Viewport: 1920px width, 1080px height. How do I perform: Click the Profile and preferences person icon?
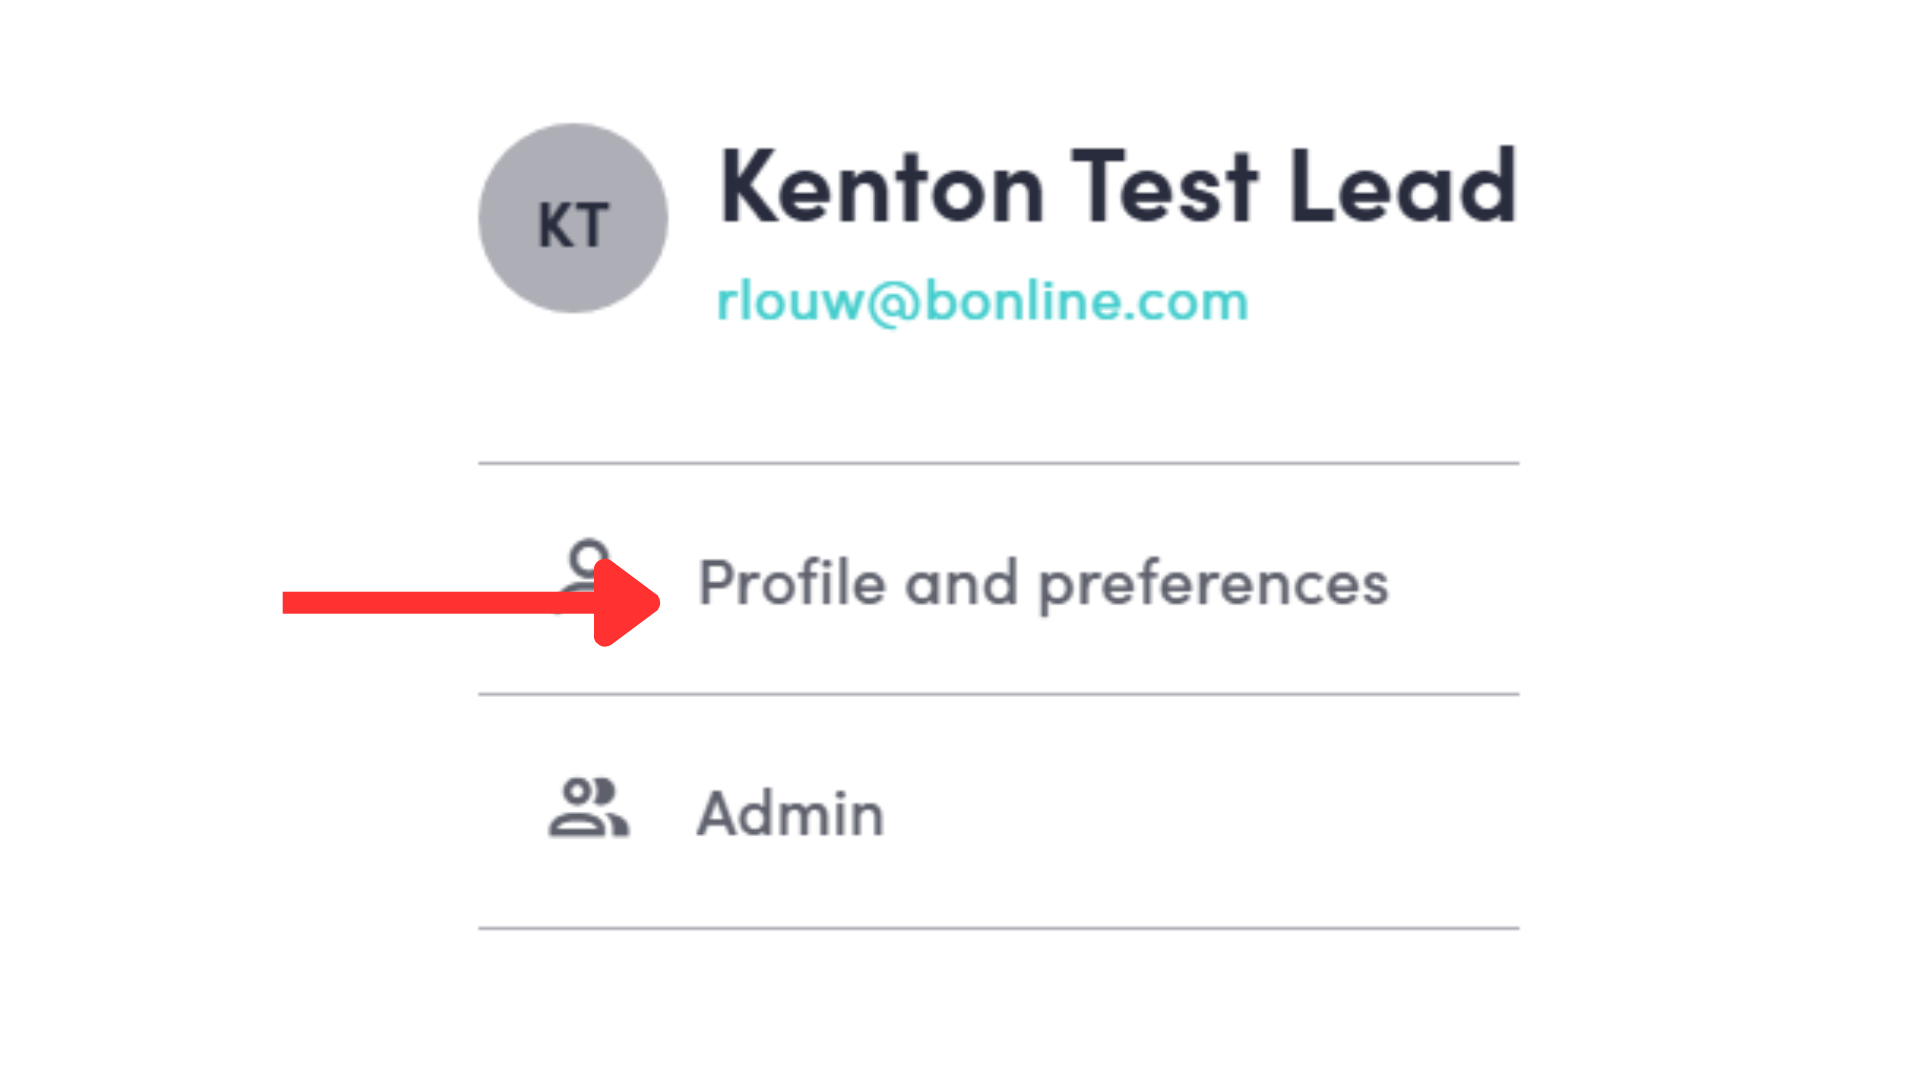[586, 558]
